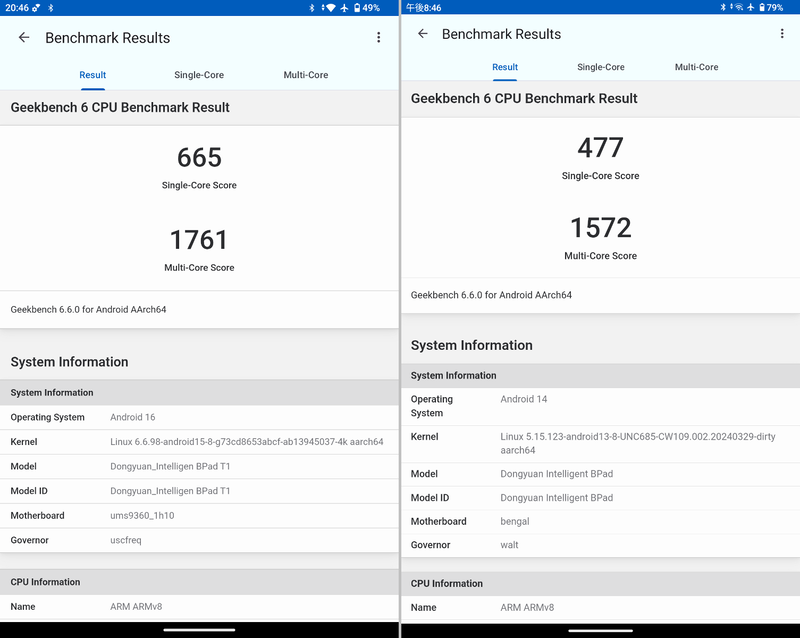This screenshot has width=800, height=638.
Task: Switch to the Multi-Core tab on the right
Action: [696, 67]
